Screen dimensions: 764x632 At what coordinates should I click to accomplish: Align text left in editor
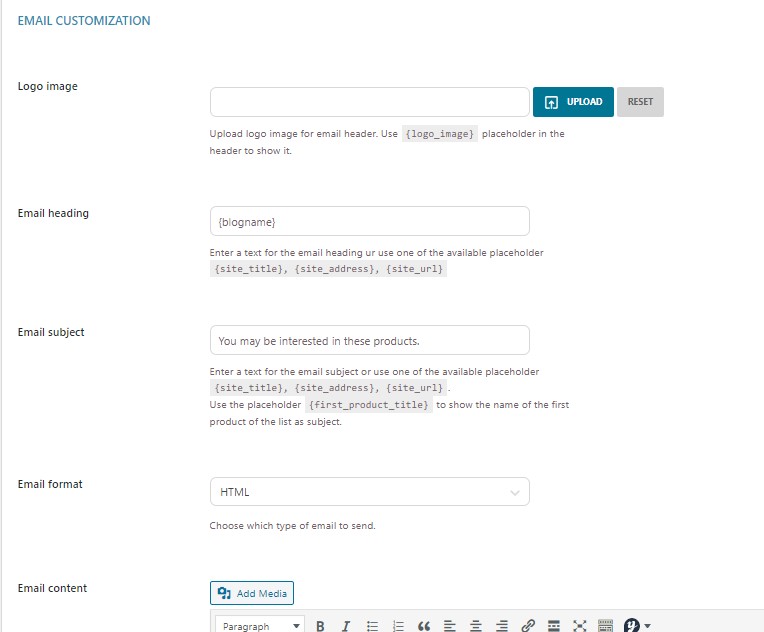(450, 626)
